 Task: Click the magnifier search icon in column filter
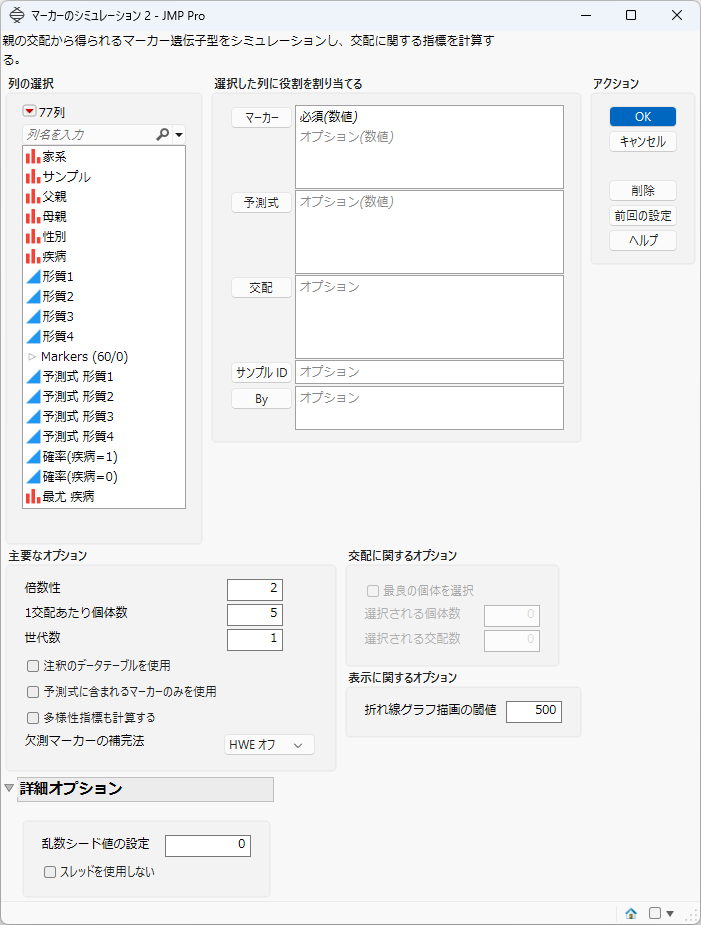pos(162,135)
